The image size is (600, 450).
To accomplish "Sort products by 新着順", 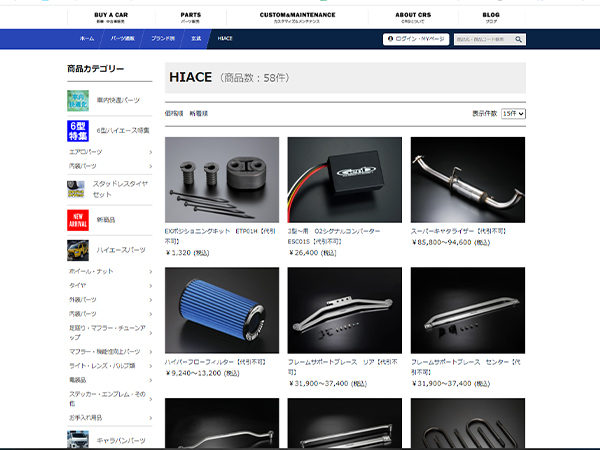I will pyautogui.click(x=199, y=114).
